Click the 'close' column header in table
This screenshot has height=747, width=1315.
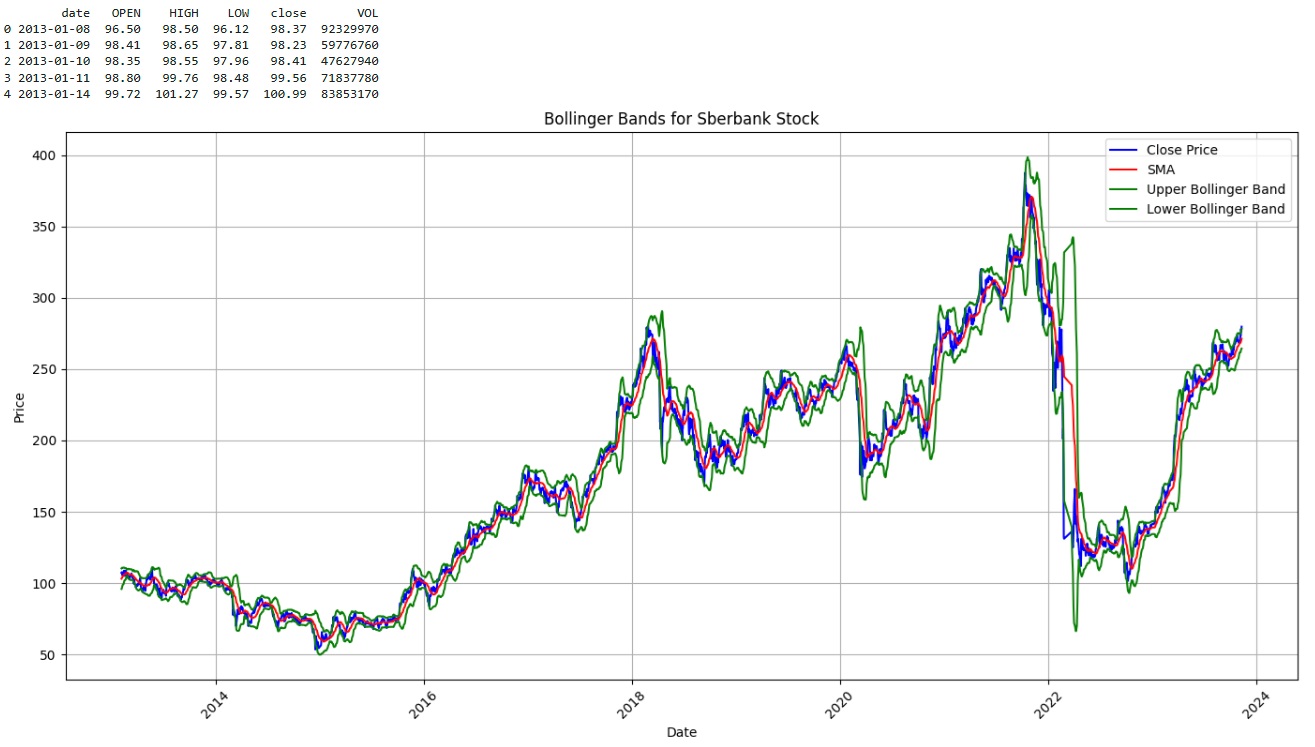[x=288, y=13]
